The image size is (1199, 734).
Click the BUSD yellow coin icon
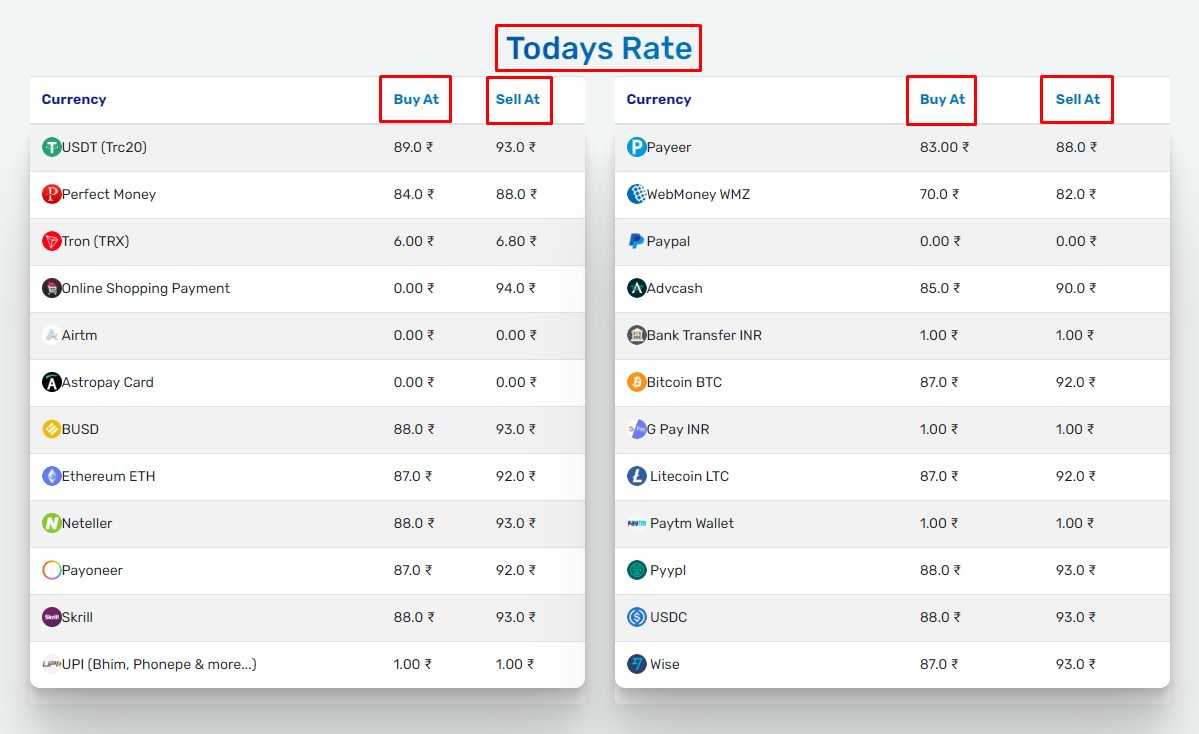point(51,429)
